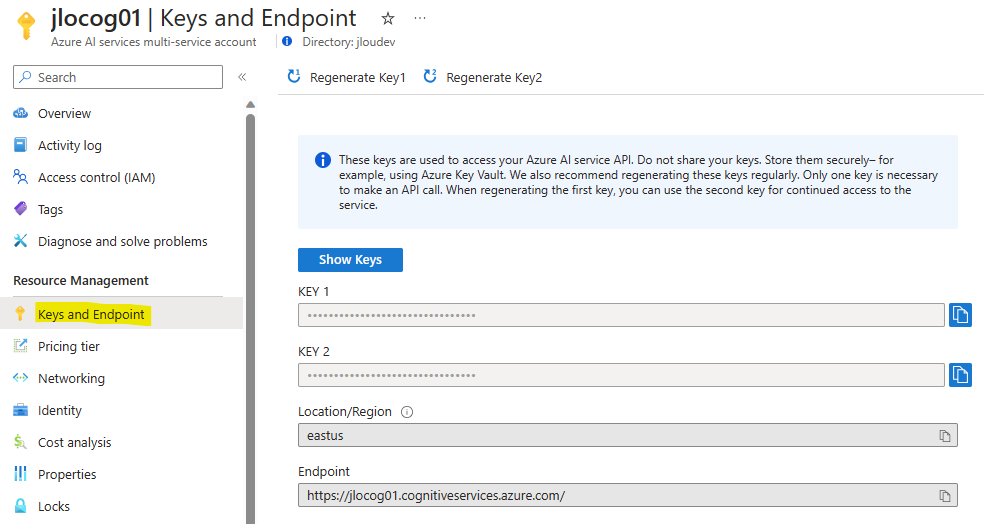This screenshot has height=524, width=984.
Task: Copy the Endpoint URL
Action: point(944,496)
